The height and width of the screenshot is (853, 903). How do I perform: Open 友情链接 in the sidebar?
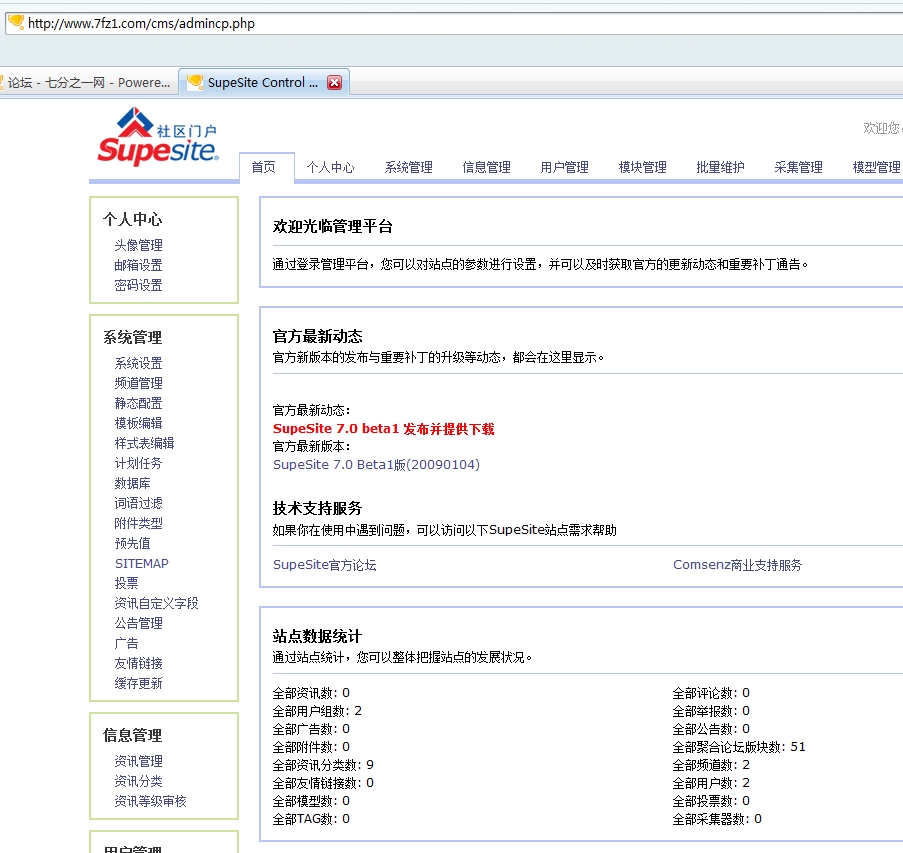coord(138,663)
